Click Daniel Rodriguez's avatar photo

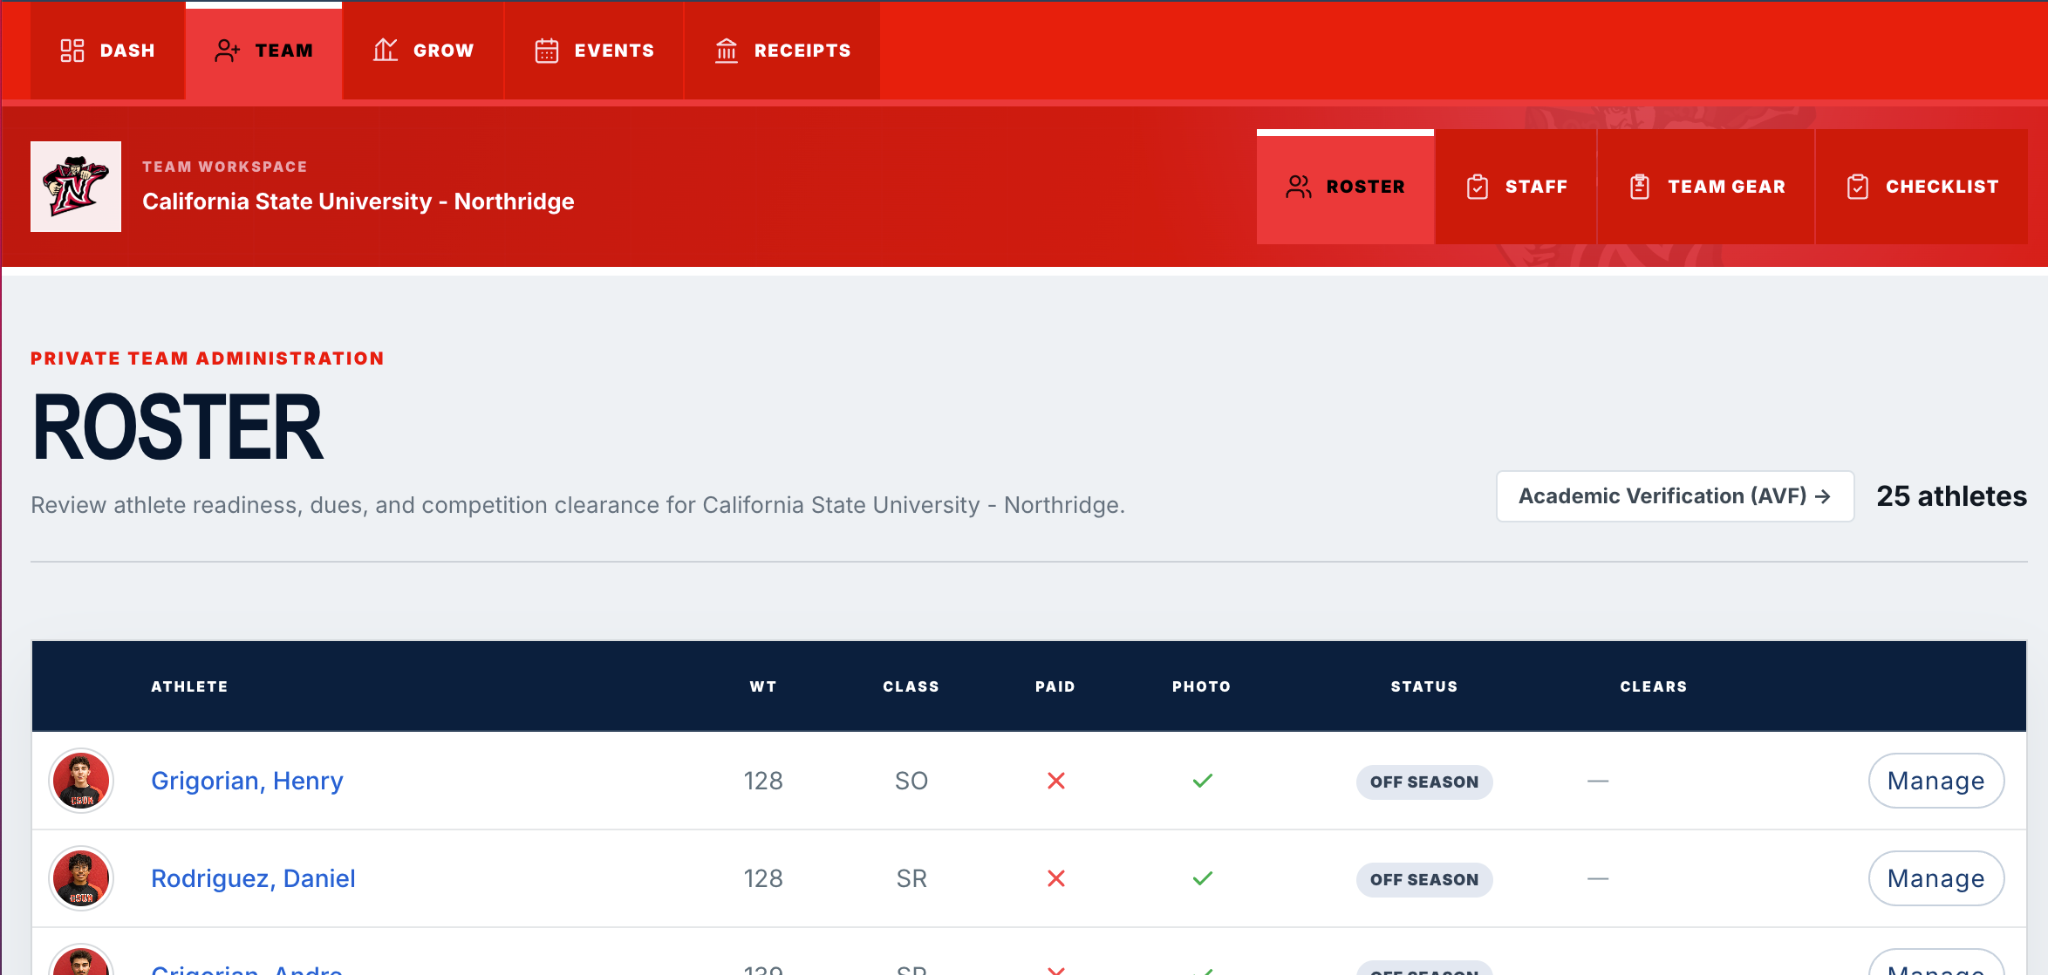point(81,878)
